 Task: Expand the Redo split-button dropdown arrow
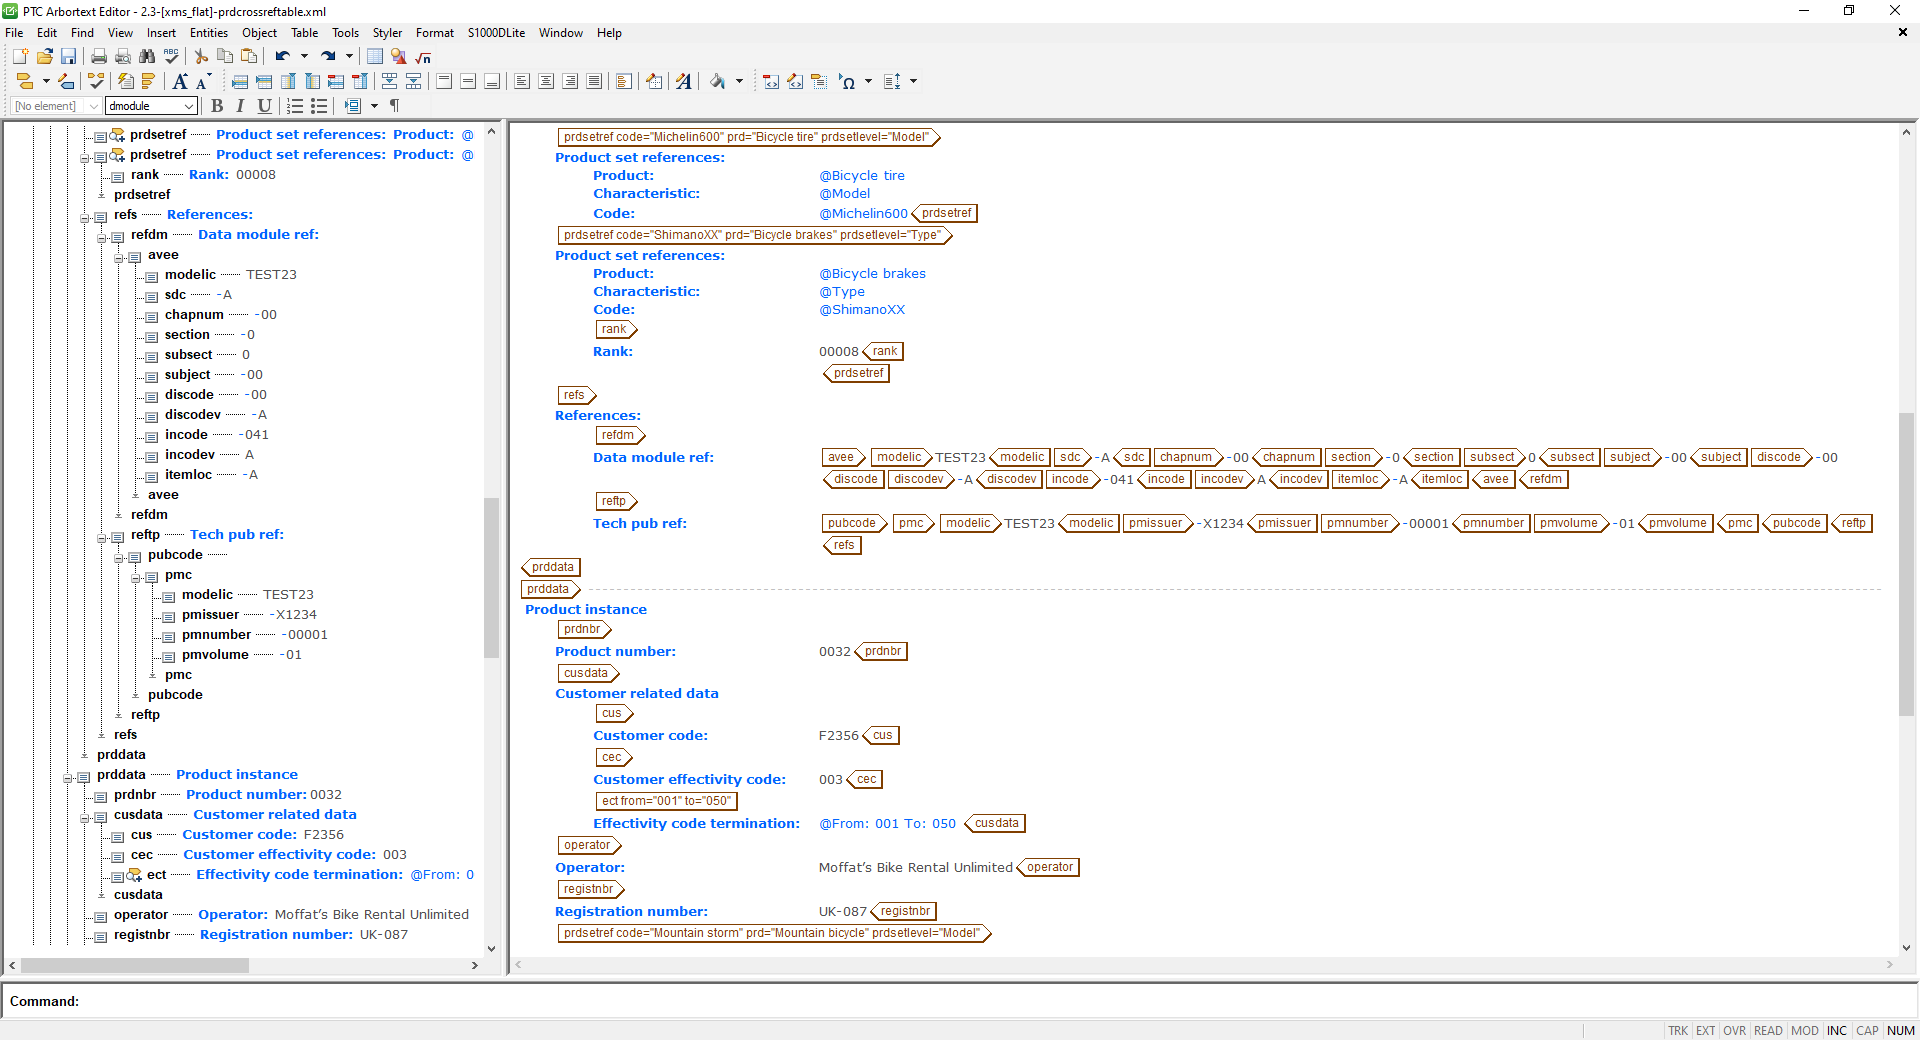(349, 57)
